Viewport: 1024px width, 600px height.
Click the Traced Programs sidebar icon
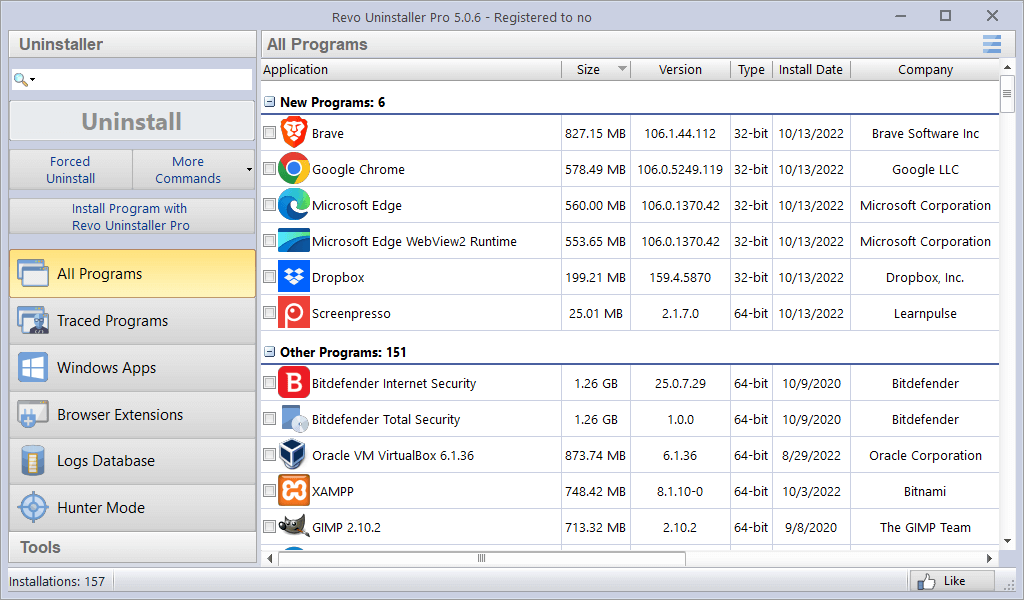coord(33,320)
